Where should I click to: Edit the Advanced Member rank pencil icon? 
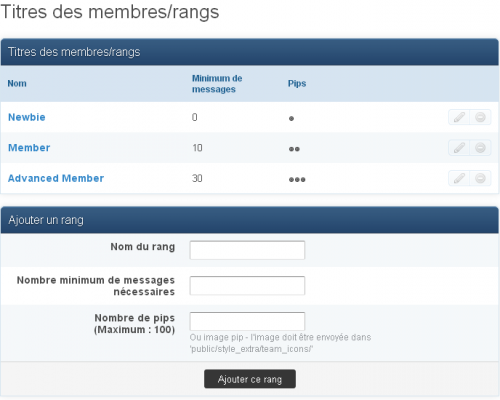(459, 178)
